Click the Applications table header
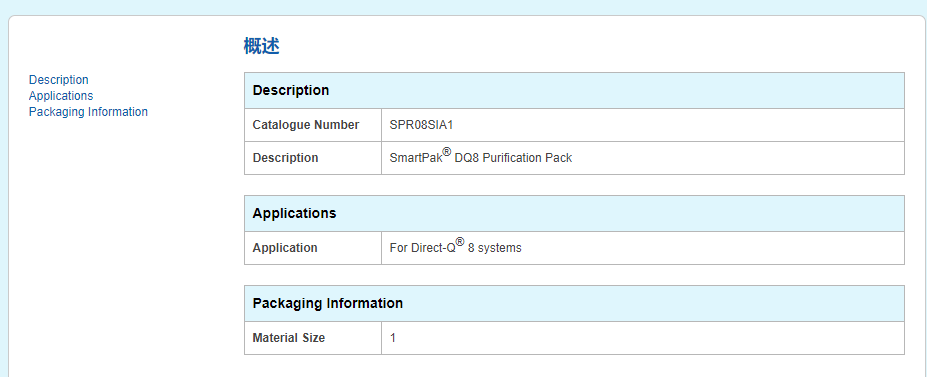 point(574,213)
